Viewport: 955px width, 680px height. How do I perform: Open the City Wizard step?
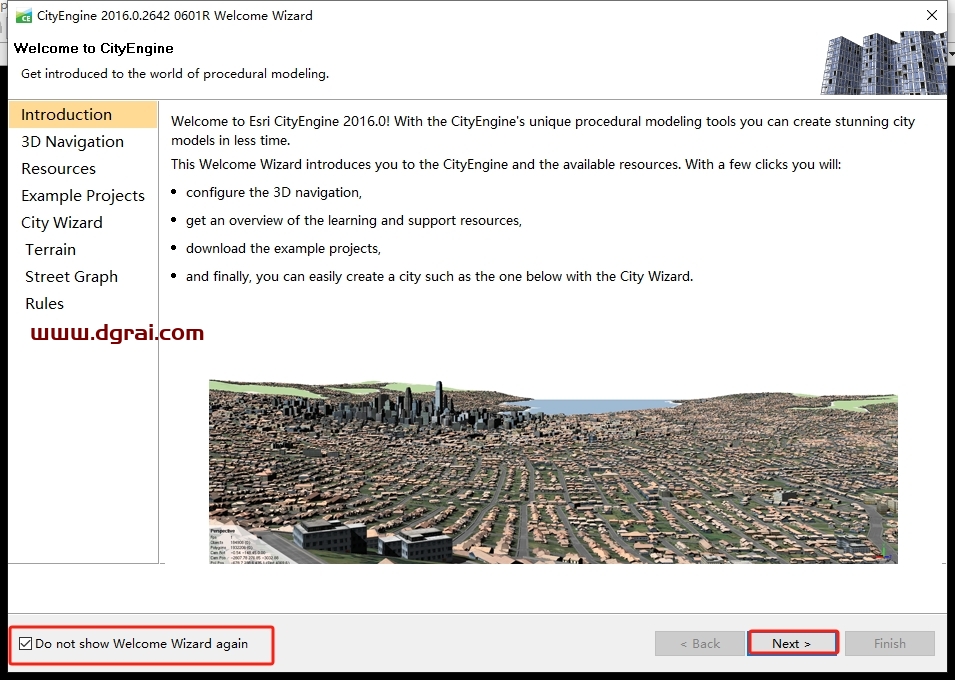coord(62,222)
